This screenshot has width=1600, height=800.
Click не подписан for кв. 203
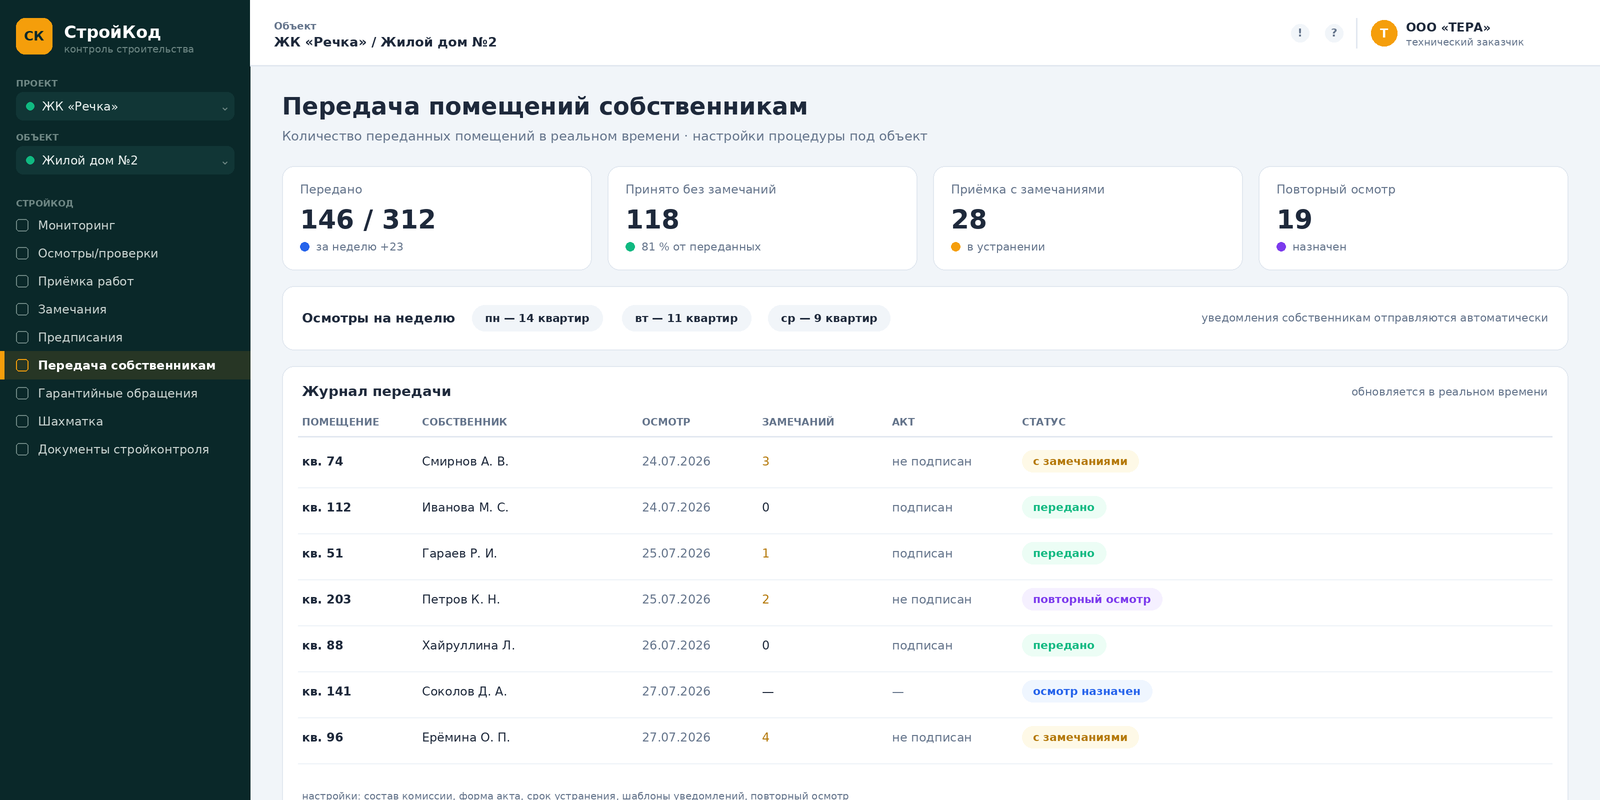coord(932,599)
